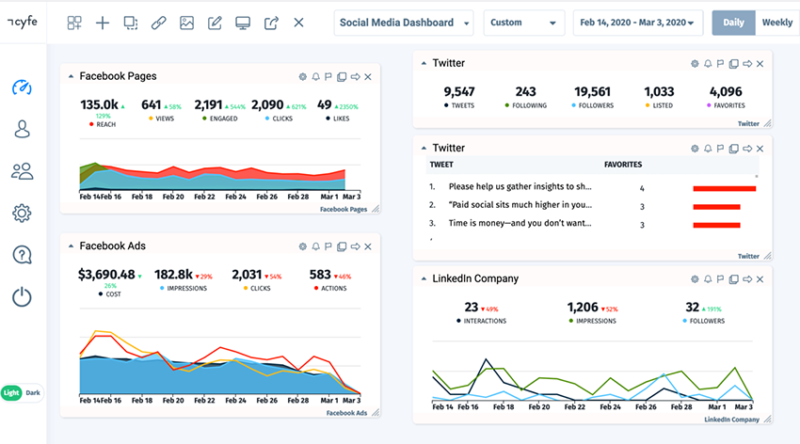Image resolution: width=800 pixels, height=444 pixels.
Task: Collapse the Twitter tweets table widget
Action: (x=423, y=148)
